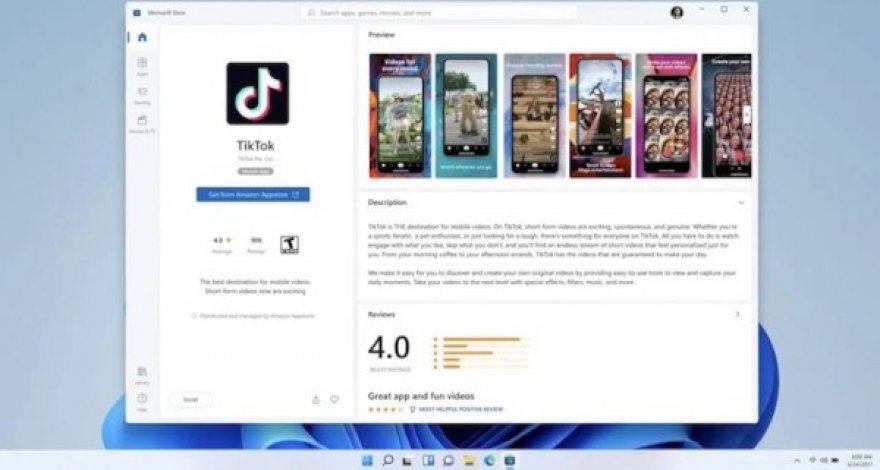Open the taskbar clock and date

tap(861, 460)
